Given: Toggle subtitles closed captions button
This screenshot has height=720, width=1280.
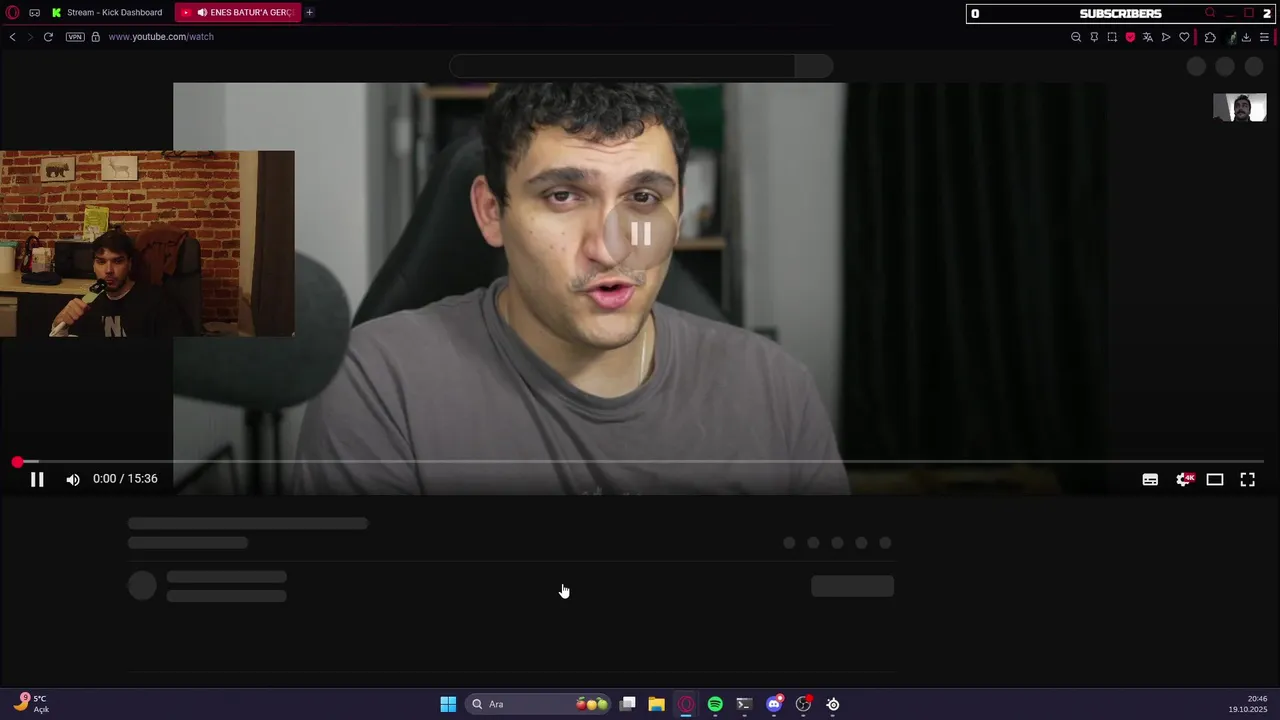Looking at the screenshot, I should (1150, 480).
